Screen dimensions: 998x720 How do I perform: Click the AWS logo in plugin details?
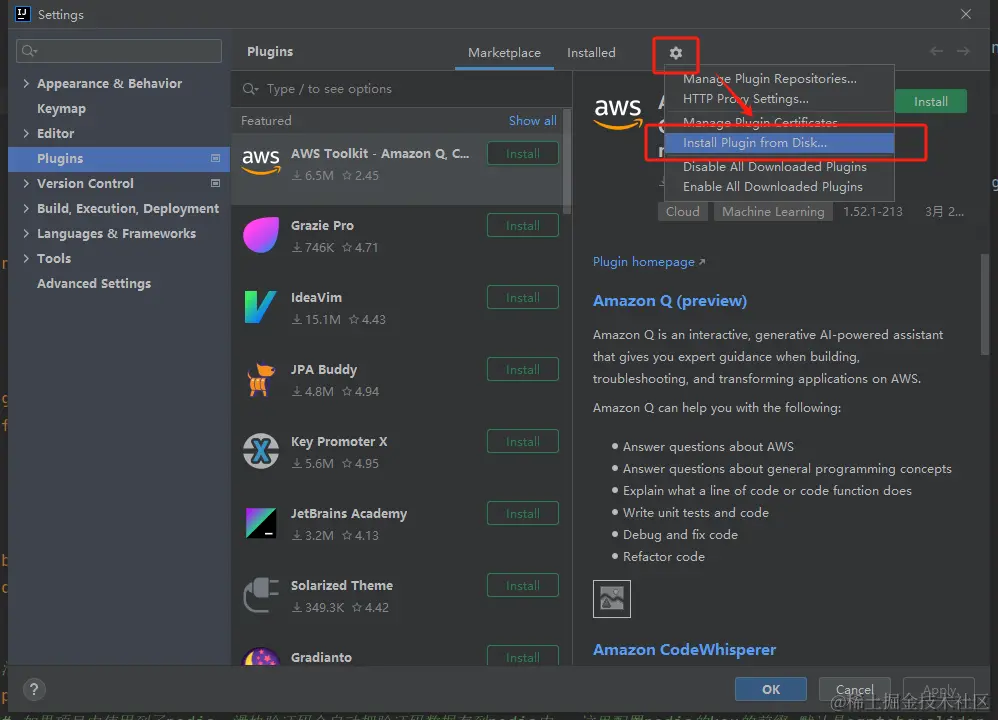click(617, 113)
